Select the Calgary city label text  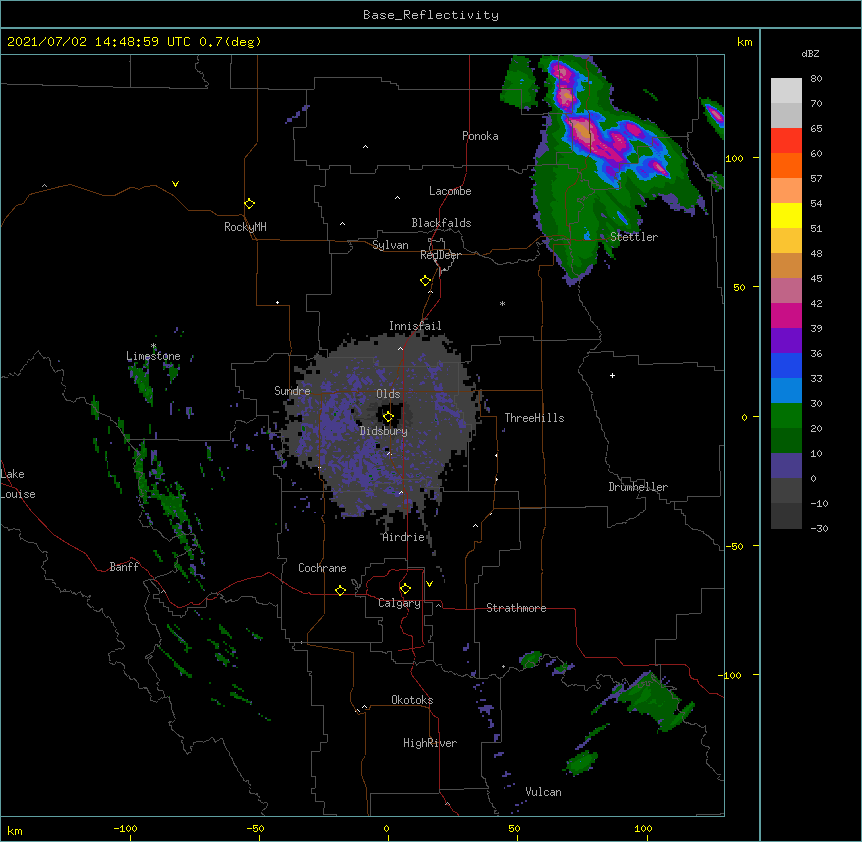coord(400,603)
